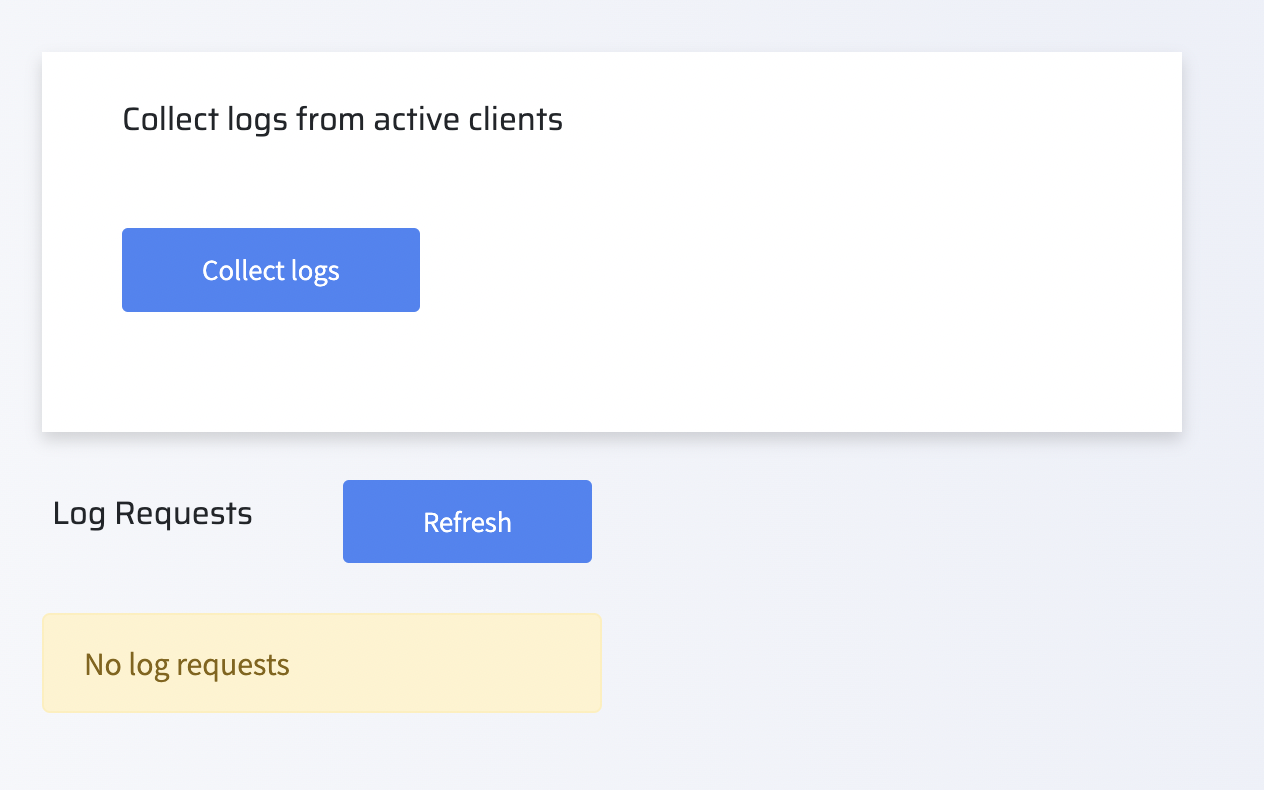The image size is (1264, 790).
Task: Hit Refresh beside the Log Requests title
Action: coord(467,522)
